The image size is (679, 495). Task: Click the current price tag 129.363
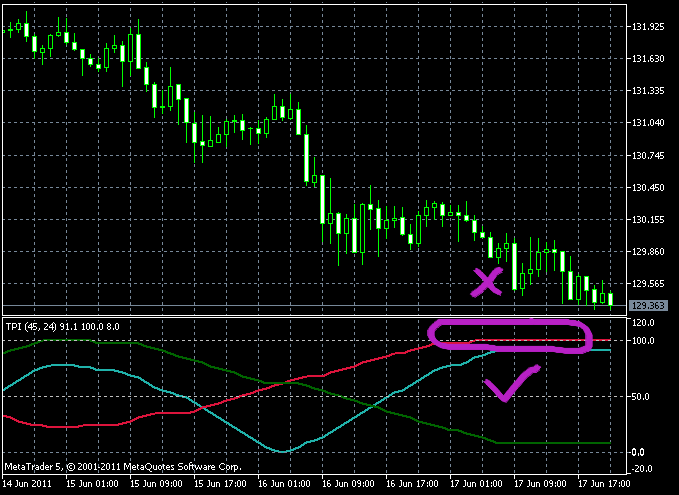pos(648,306)
